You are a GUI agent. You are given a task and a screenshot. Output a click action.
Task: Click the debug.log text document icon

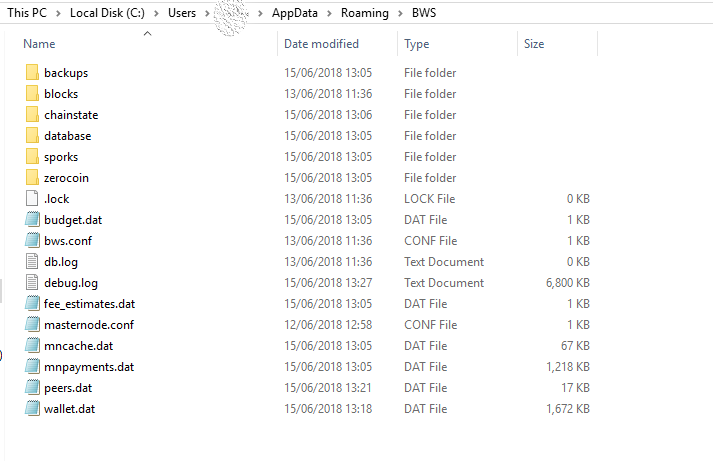(32, 282)
